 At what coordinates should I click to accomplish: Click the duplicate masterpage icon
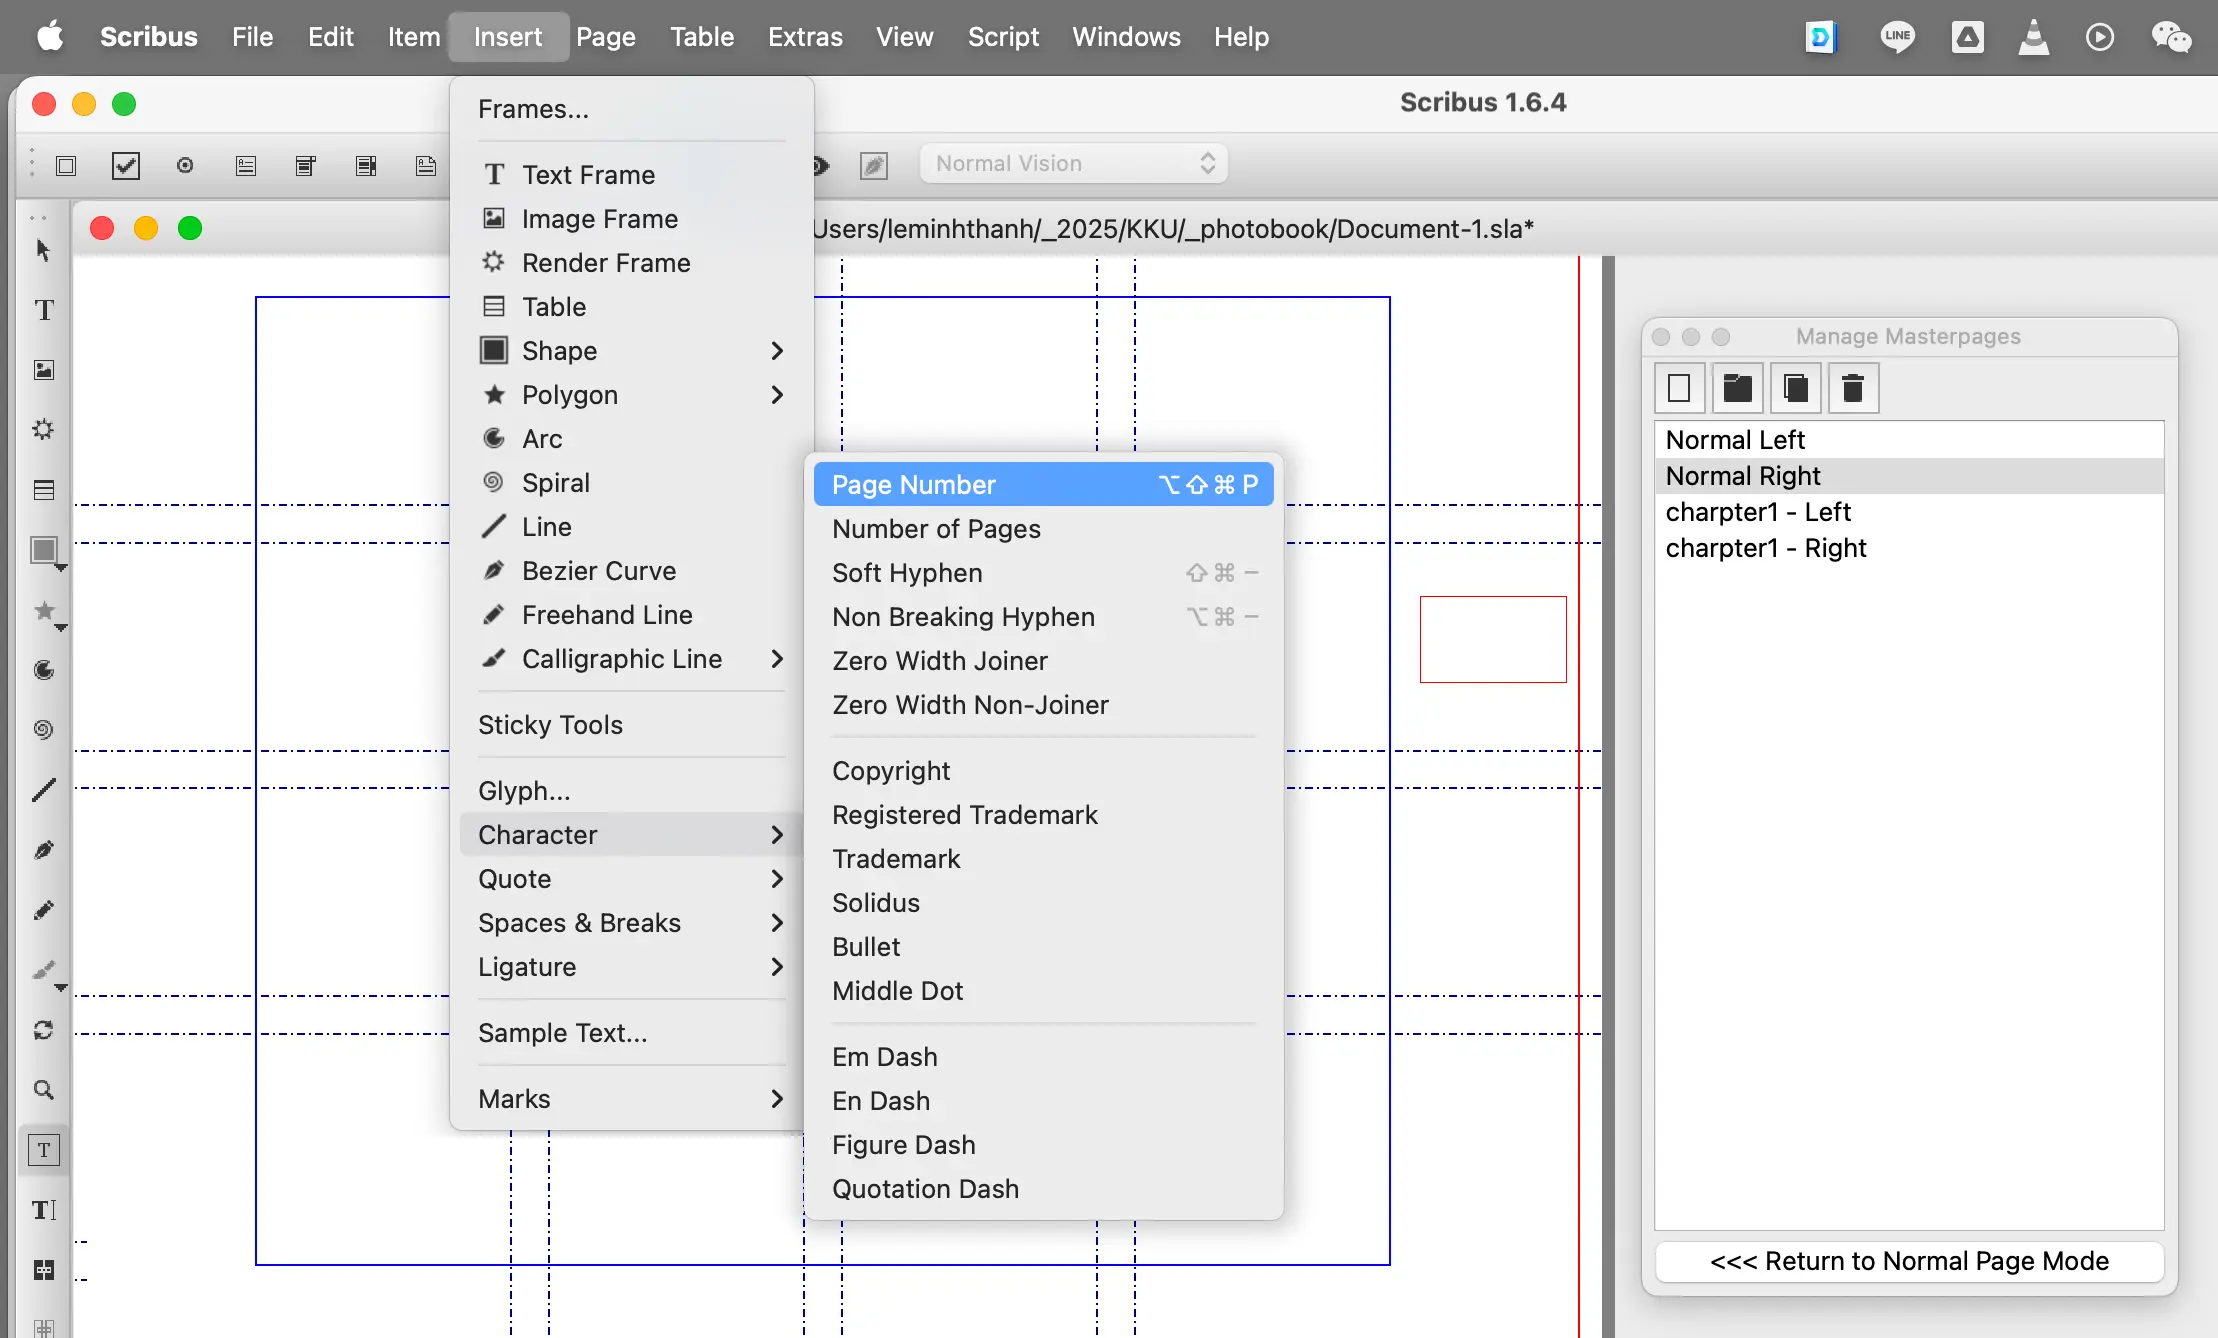point(1795,388)
